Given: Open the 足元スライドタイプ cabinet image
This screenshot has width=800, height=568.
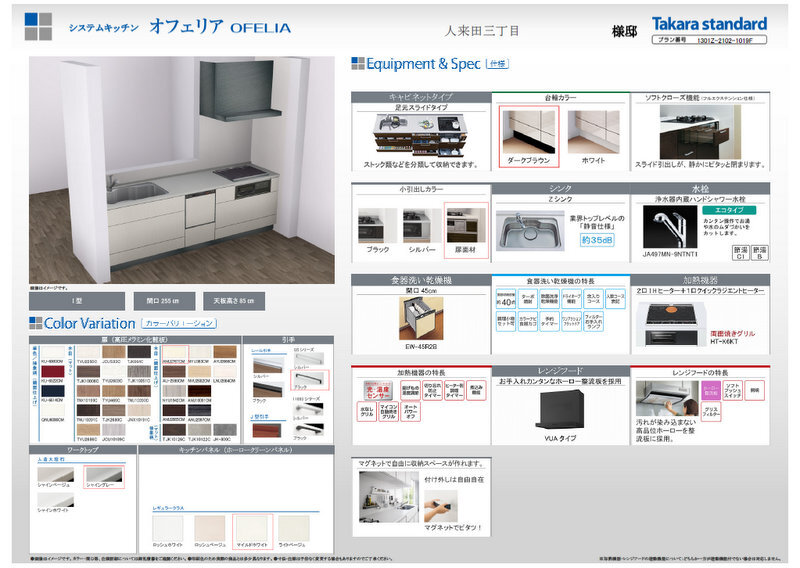Looking at the screenshot, I should (421, 135).
